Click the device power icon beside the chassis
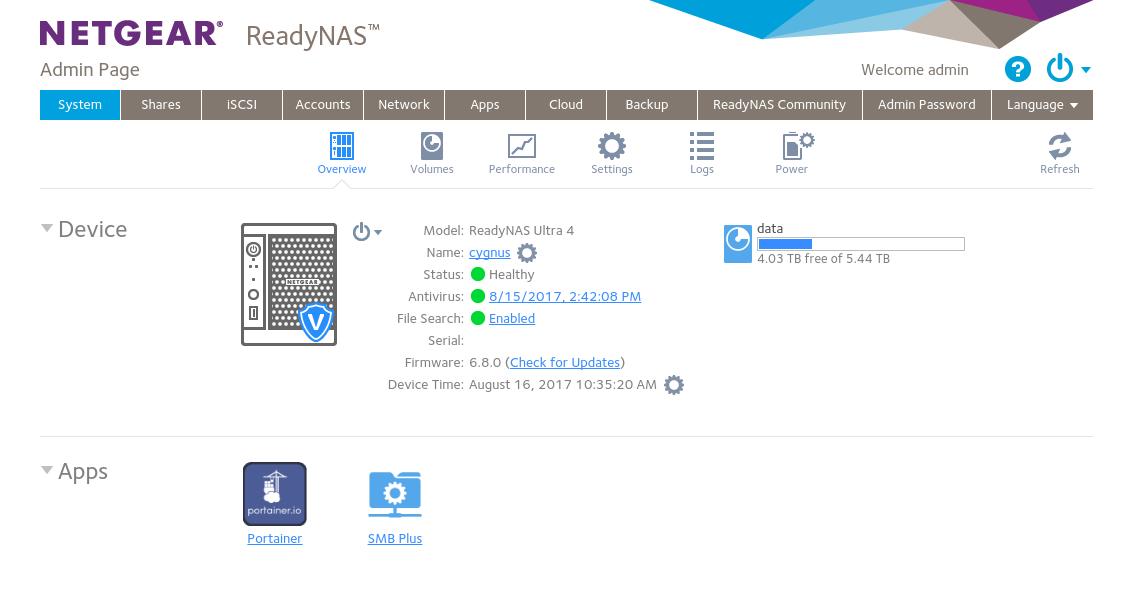The image size is (1130, 590). coord(361,232)
